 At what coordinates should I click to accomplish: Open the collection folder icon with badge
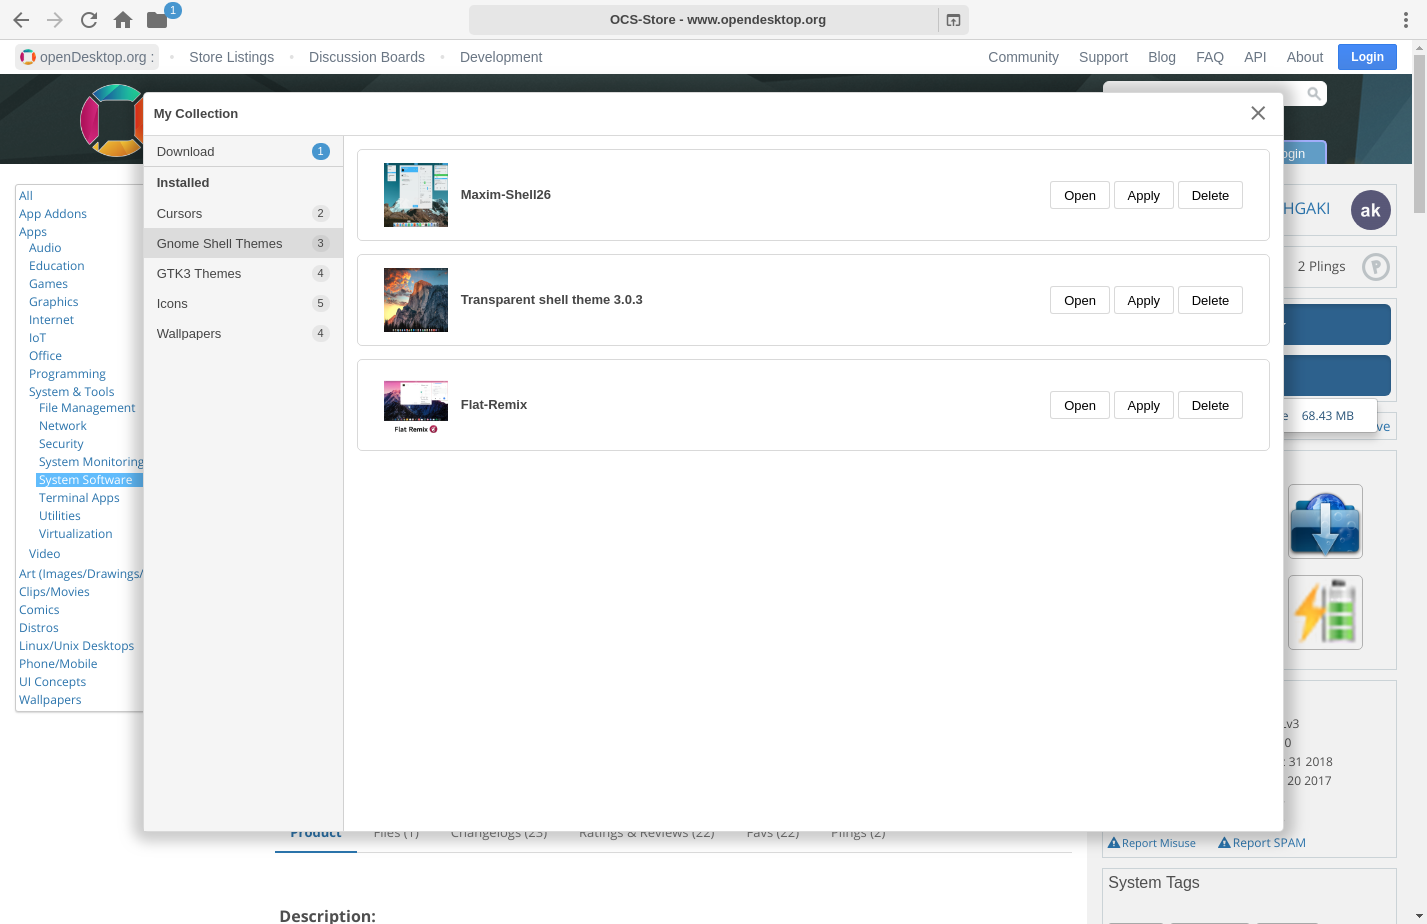[158, 19]
